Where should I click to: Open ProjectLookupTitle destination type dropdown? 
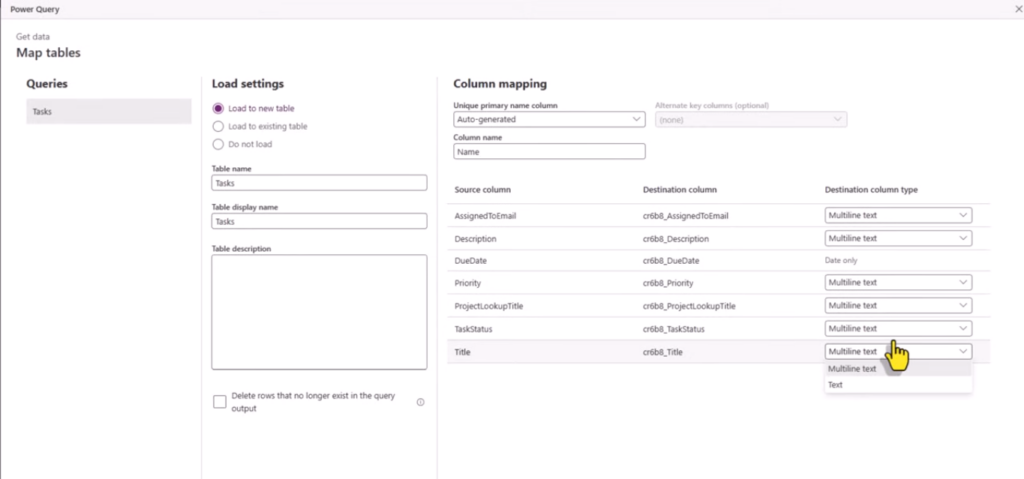pos(898,305)
